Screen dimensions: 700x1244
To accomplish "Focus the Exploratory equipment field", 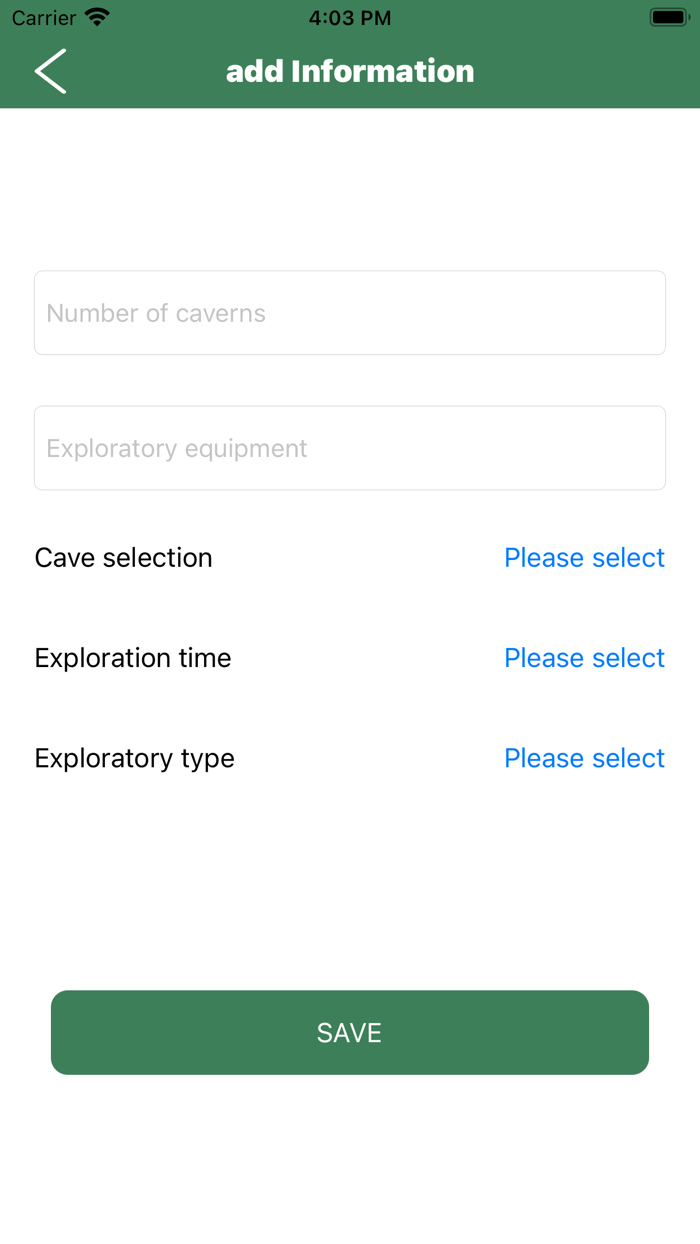I will point(350,448).
